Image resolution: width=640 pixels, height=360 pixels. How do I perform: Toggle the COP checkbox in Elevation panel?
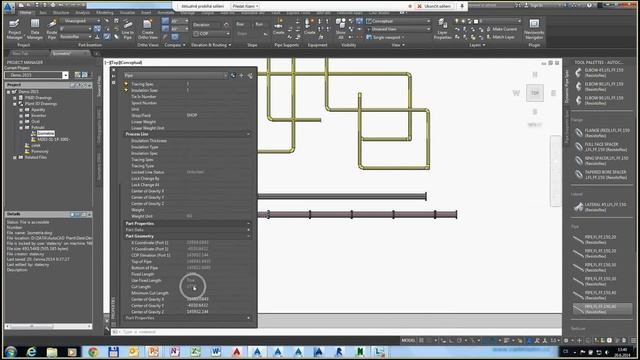pyautogui.click(x=196, y=33)
